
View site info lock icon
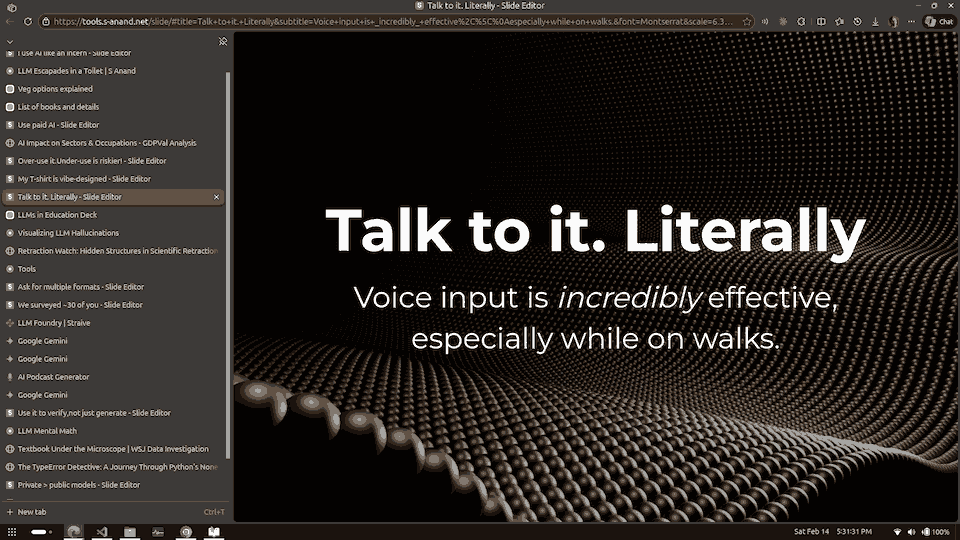click(x=46, y=21)
